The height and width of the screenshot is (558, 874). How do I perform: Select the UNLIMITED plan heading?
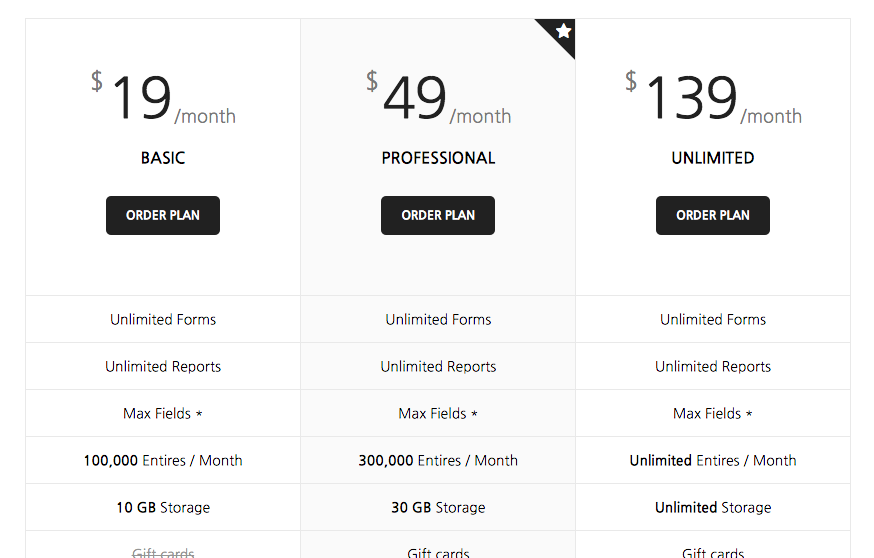point(712,158)
